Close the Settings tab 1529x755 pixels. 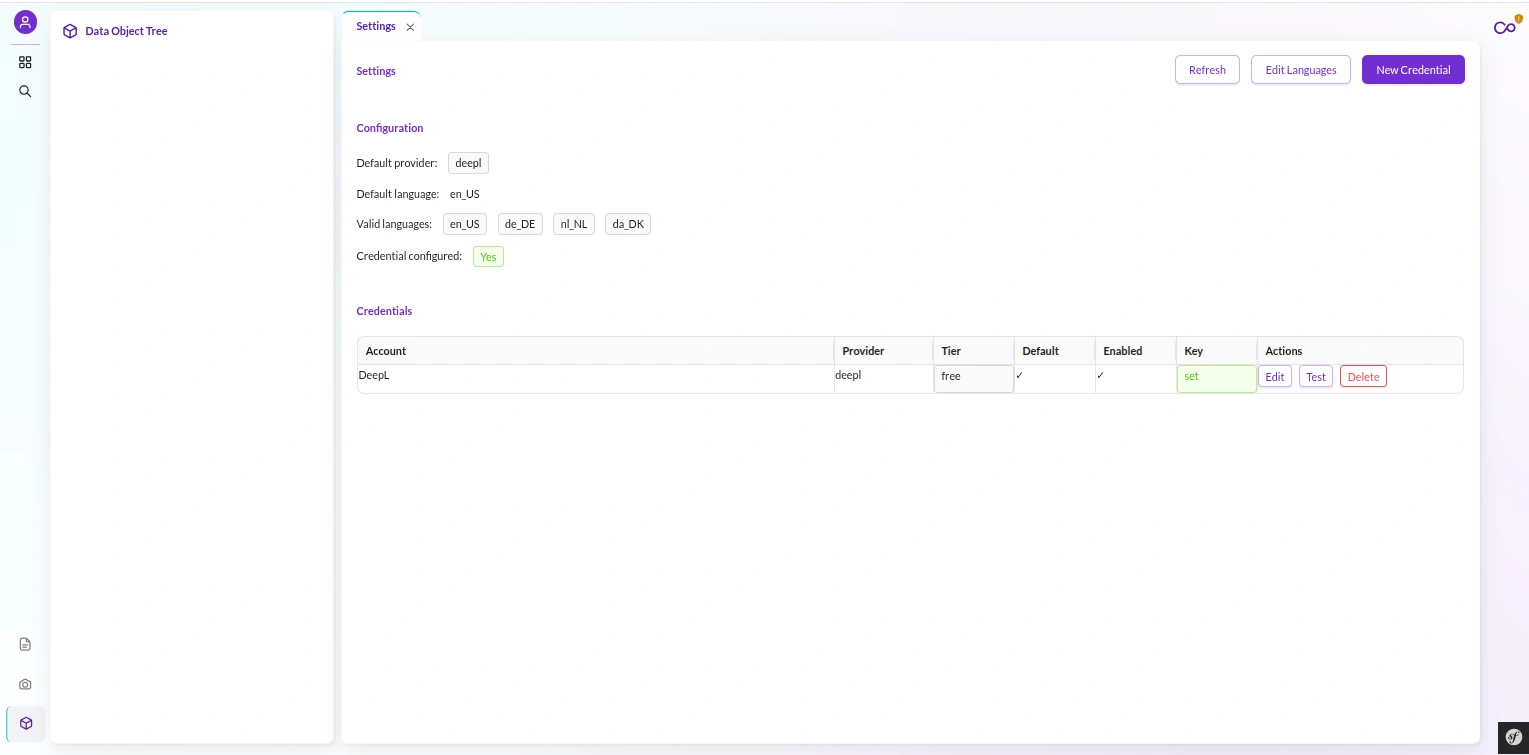[410, 27]
